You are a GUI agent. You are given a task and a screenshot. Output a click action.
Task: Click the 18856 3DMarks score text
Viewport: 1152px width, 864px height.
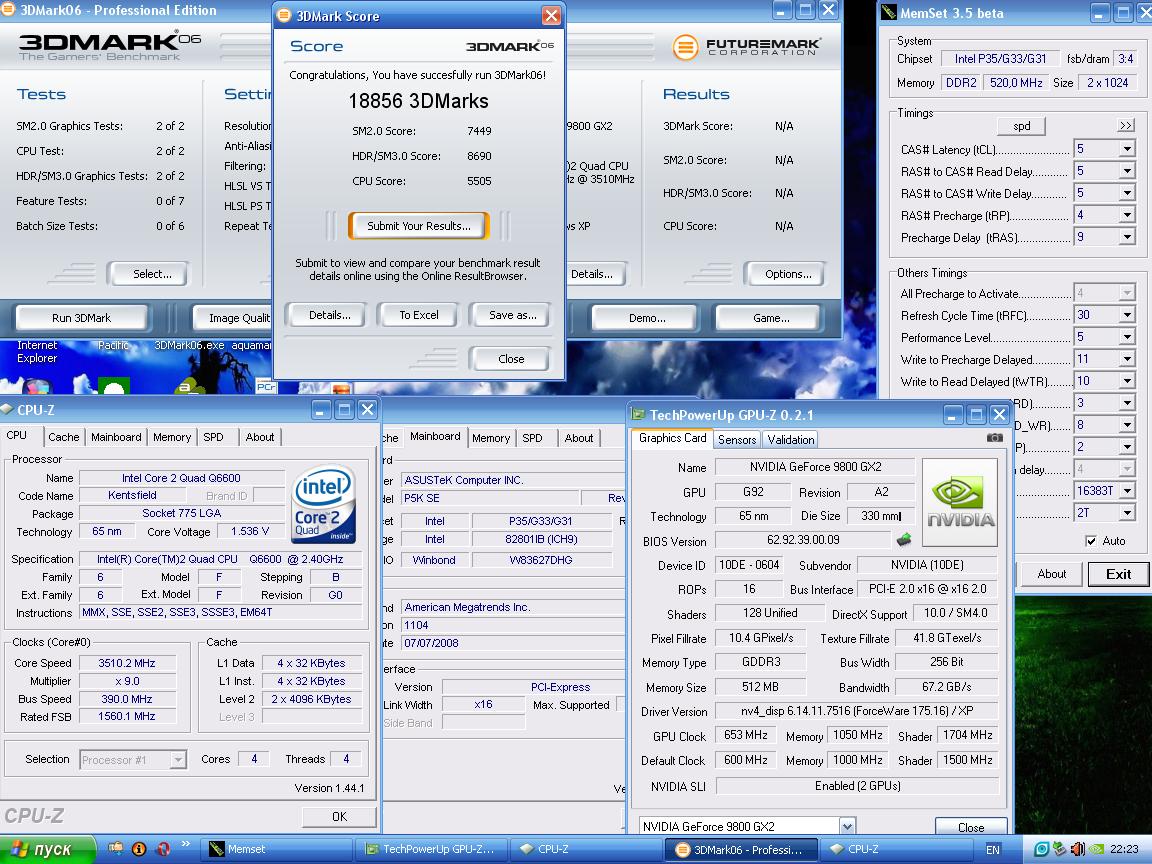click(418, 101)
